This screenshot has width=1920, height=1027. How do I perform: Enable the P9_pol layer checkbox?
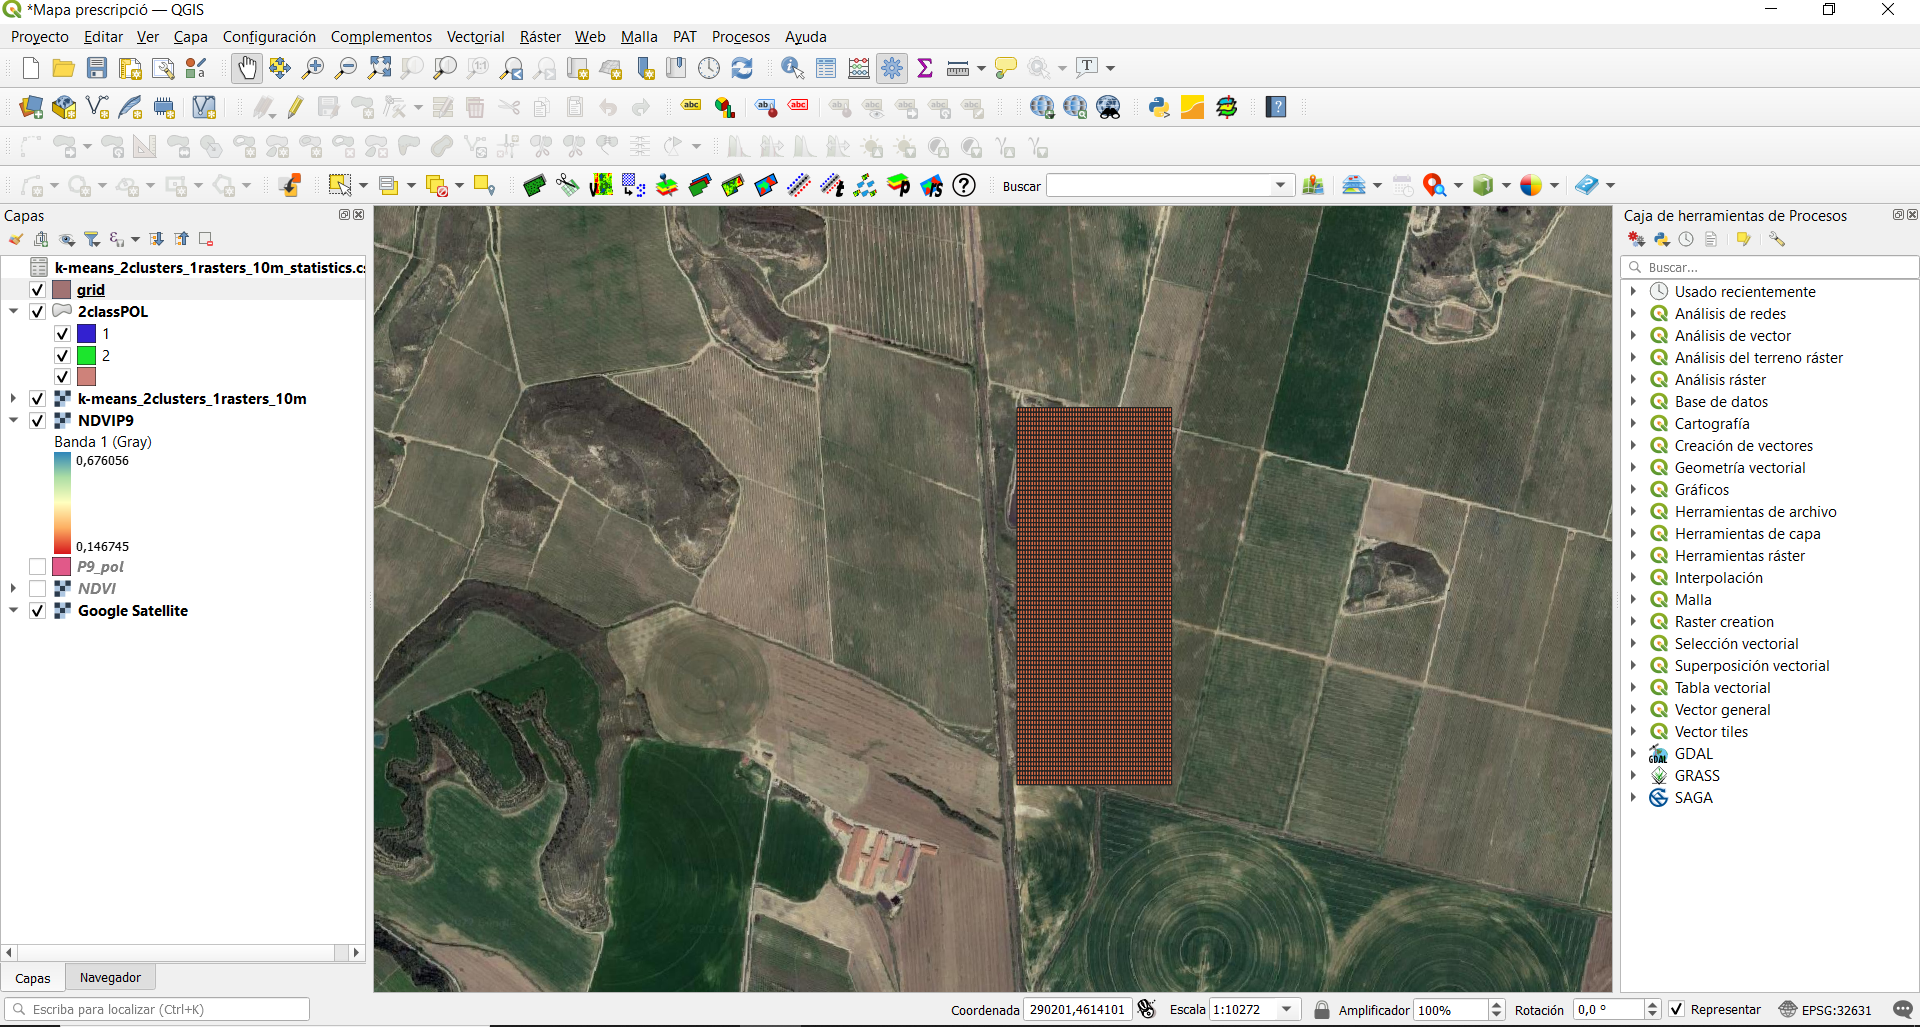tap(37, 567)
